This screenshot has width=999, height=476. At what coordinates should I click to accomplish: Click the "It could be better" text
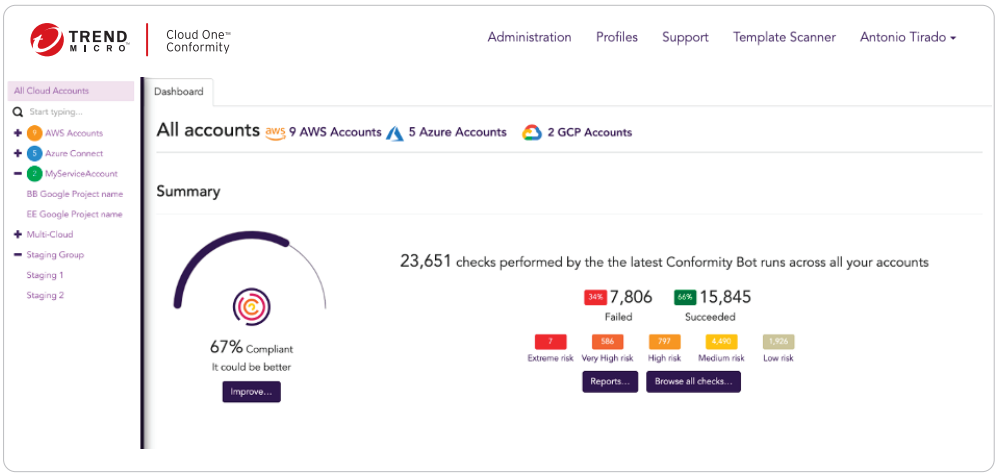(251, 368)
